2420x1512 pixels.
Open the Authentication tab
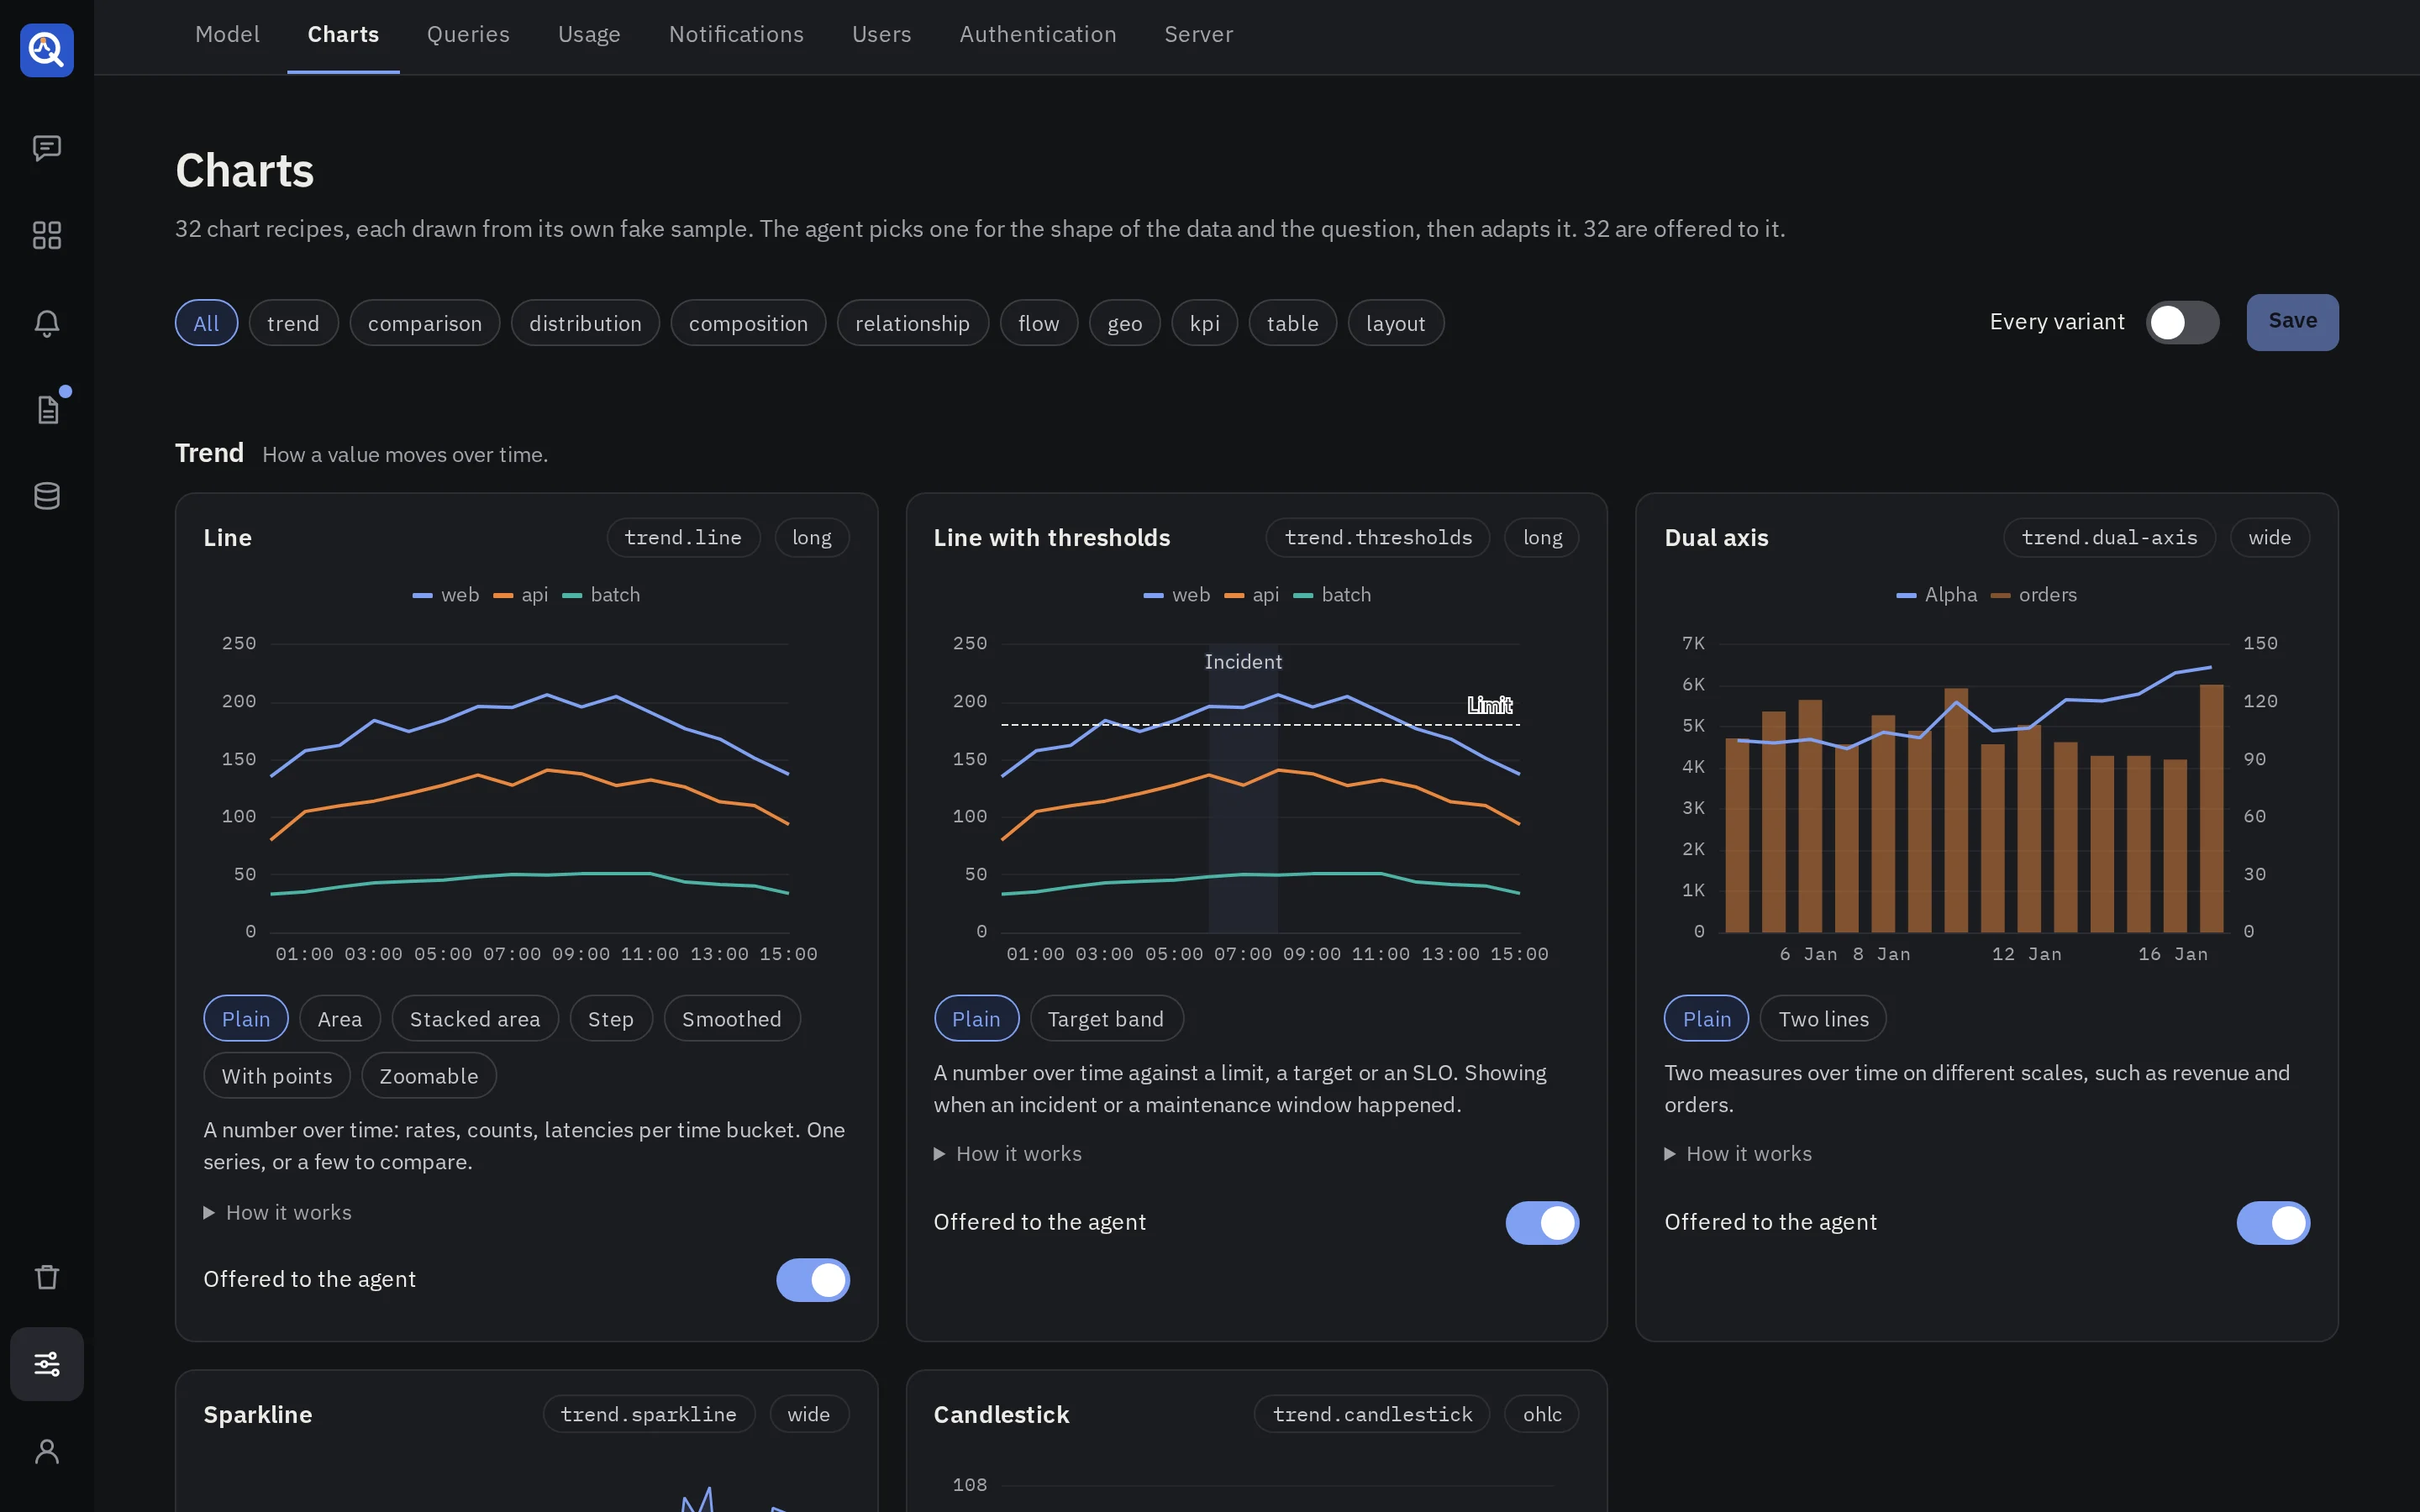point(1038,34)
